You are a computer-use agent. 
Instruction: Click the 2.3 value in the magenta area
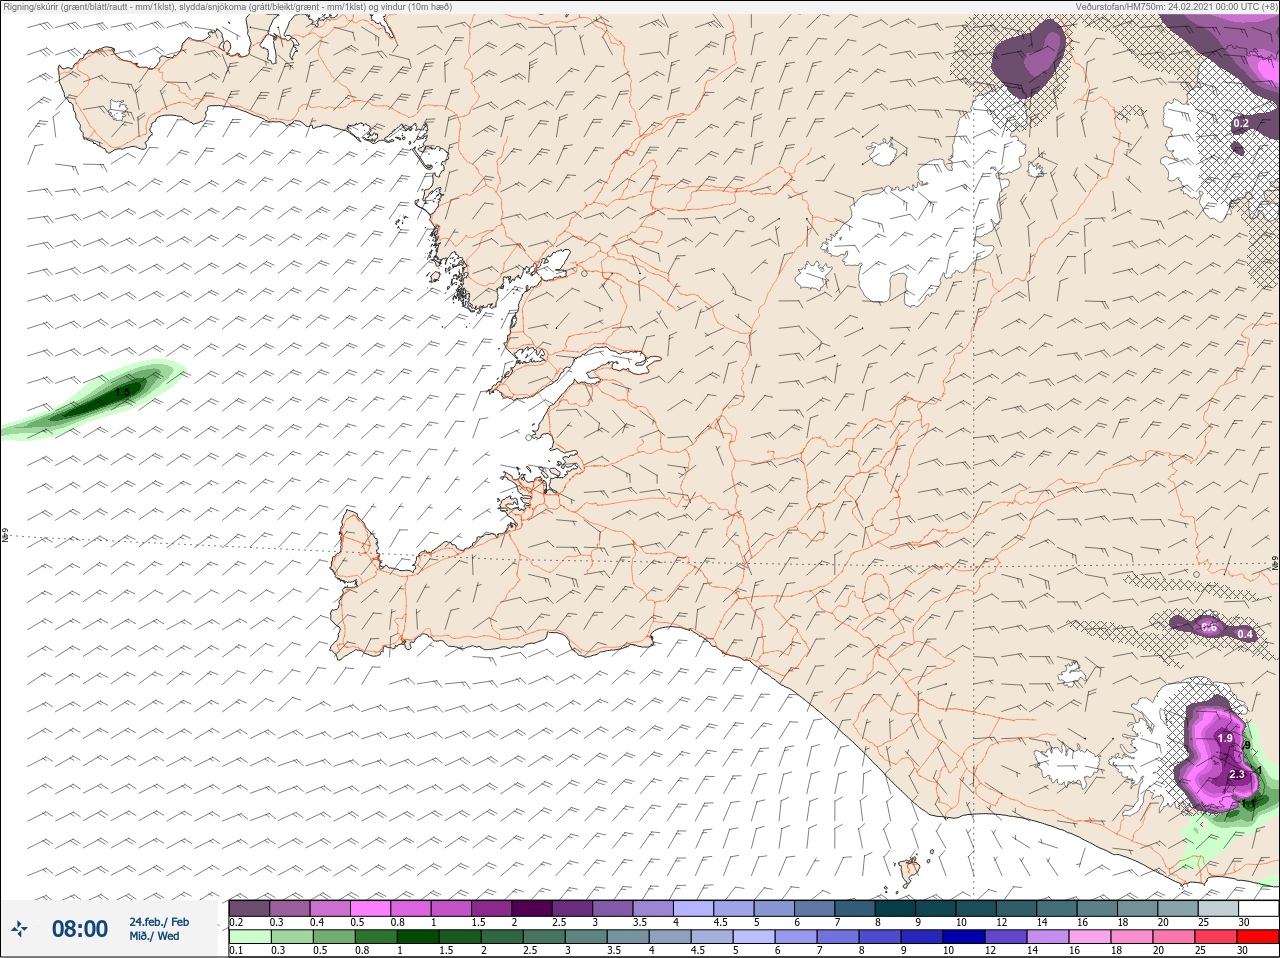pos(1237,774)
